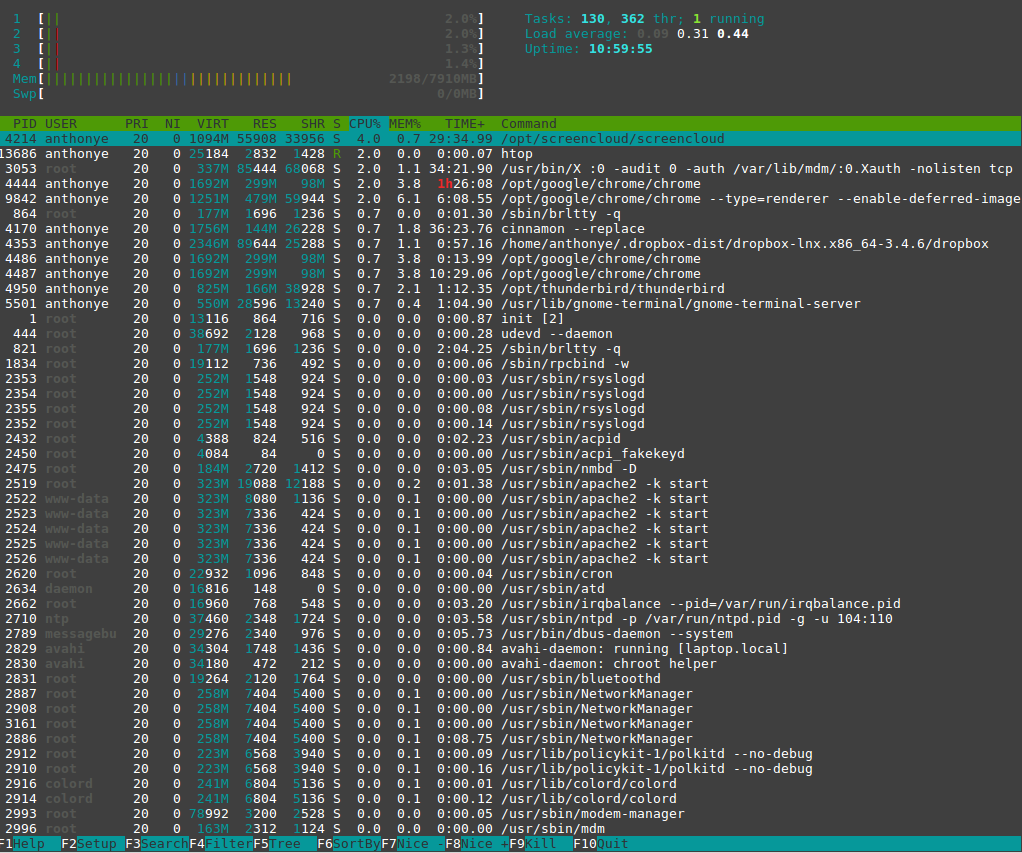The image size is (1022, 853).
Task: Select the thunderbird process row
Action: [x=600, y=289]
